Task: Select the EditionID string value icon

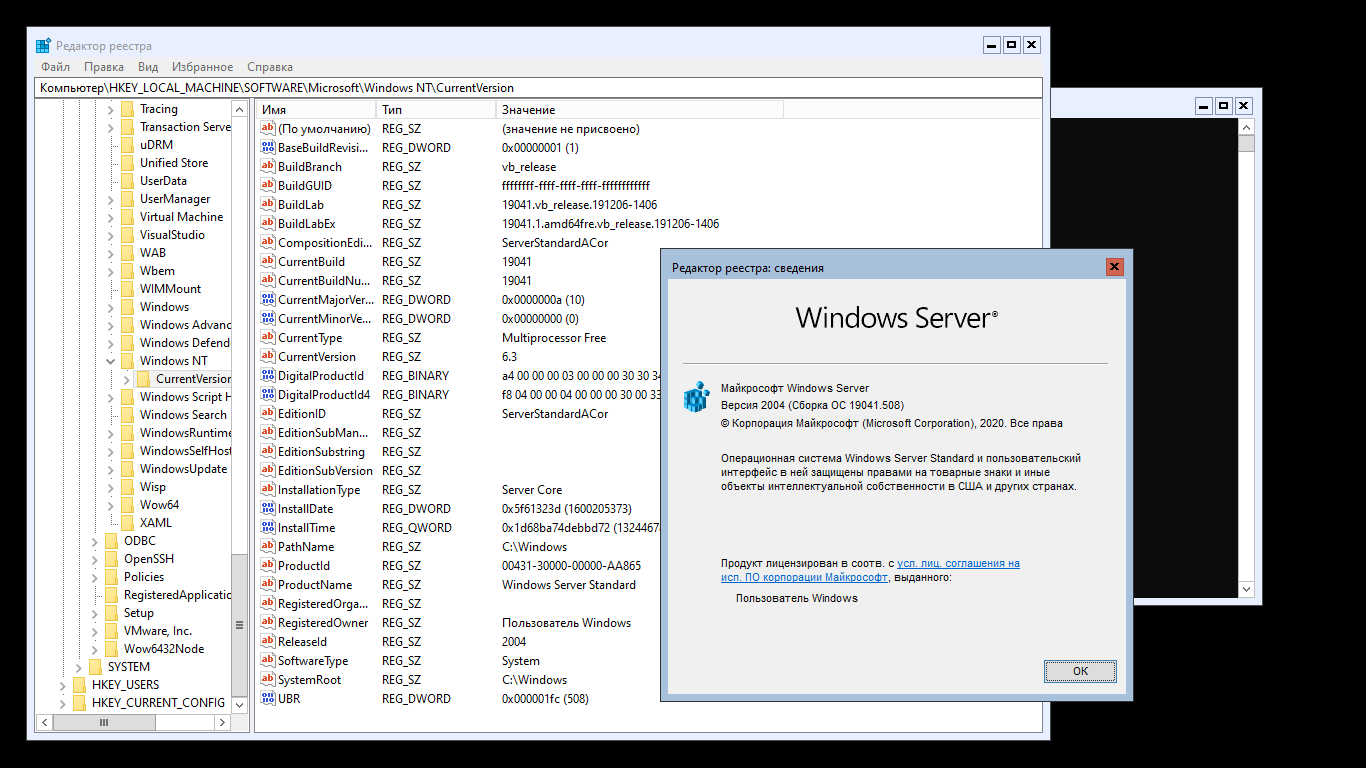Action: [267, 414]
